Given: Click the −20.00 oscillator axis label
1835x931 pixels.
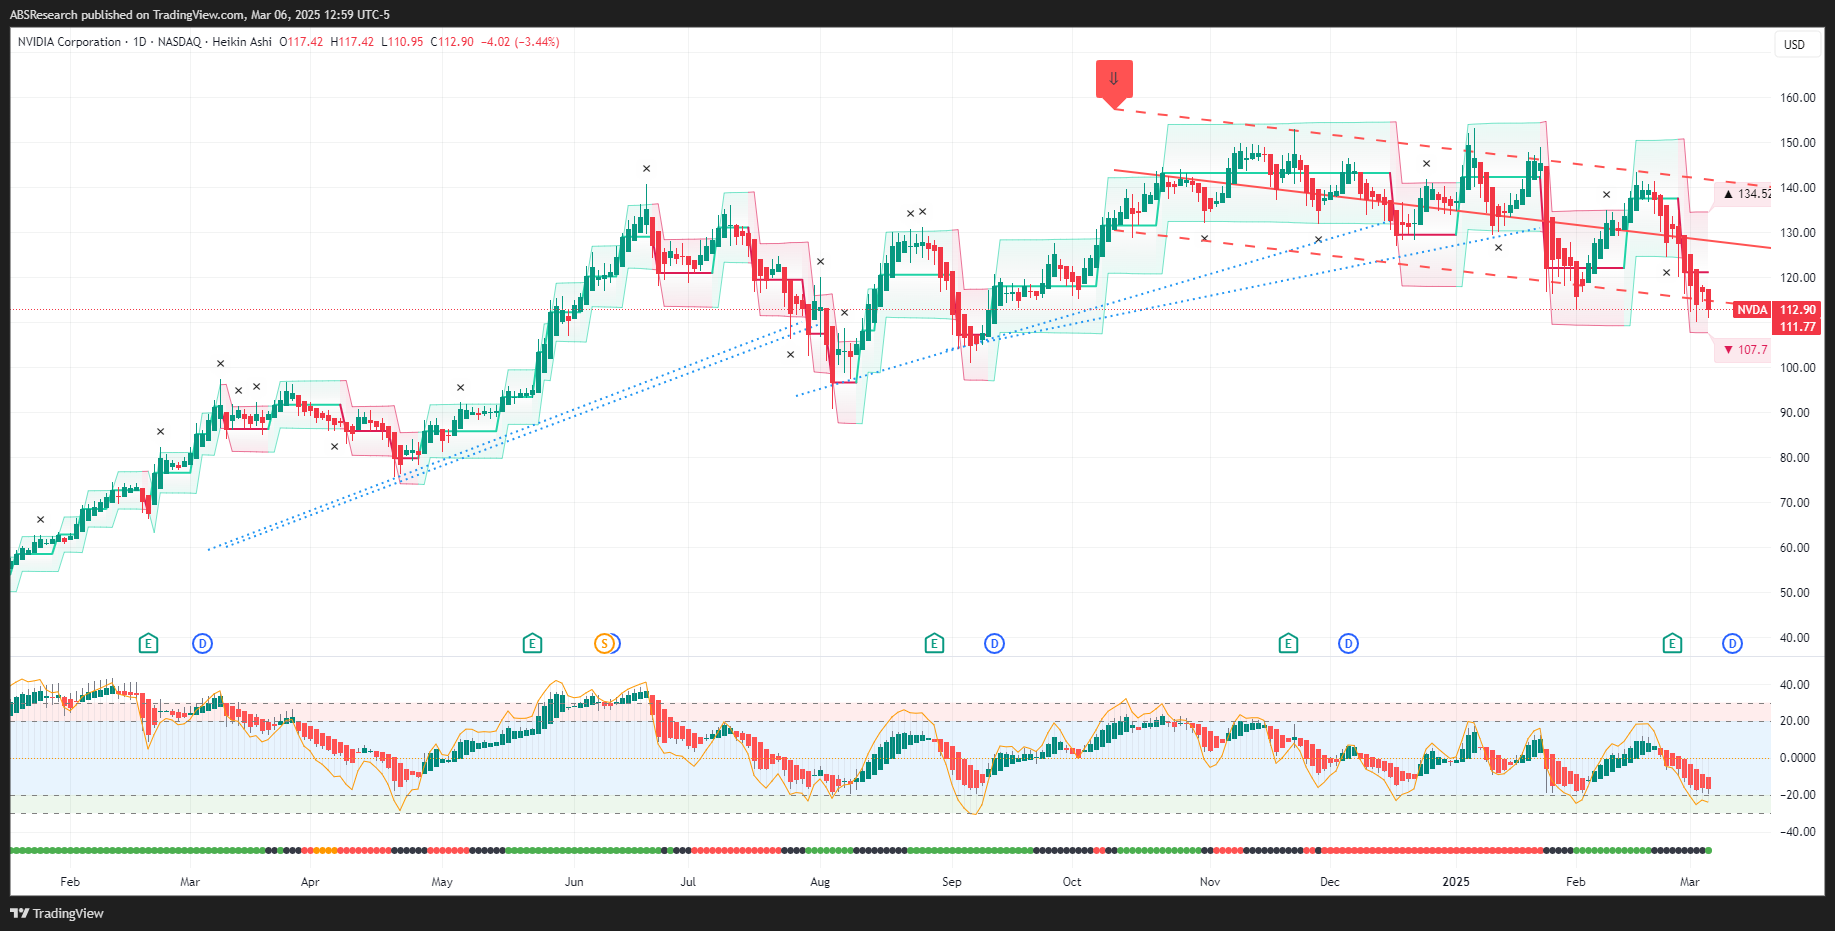Looking at the screenshot, I should [1797, 795].
